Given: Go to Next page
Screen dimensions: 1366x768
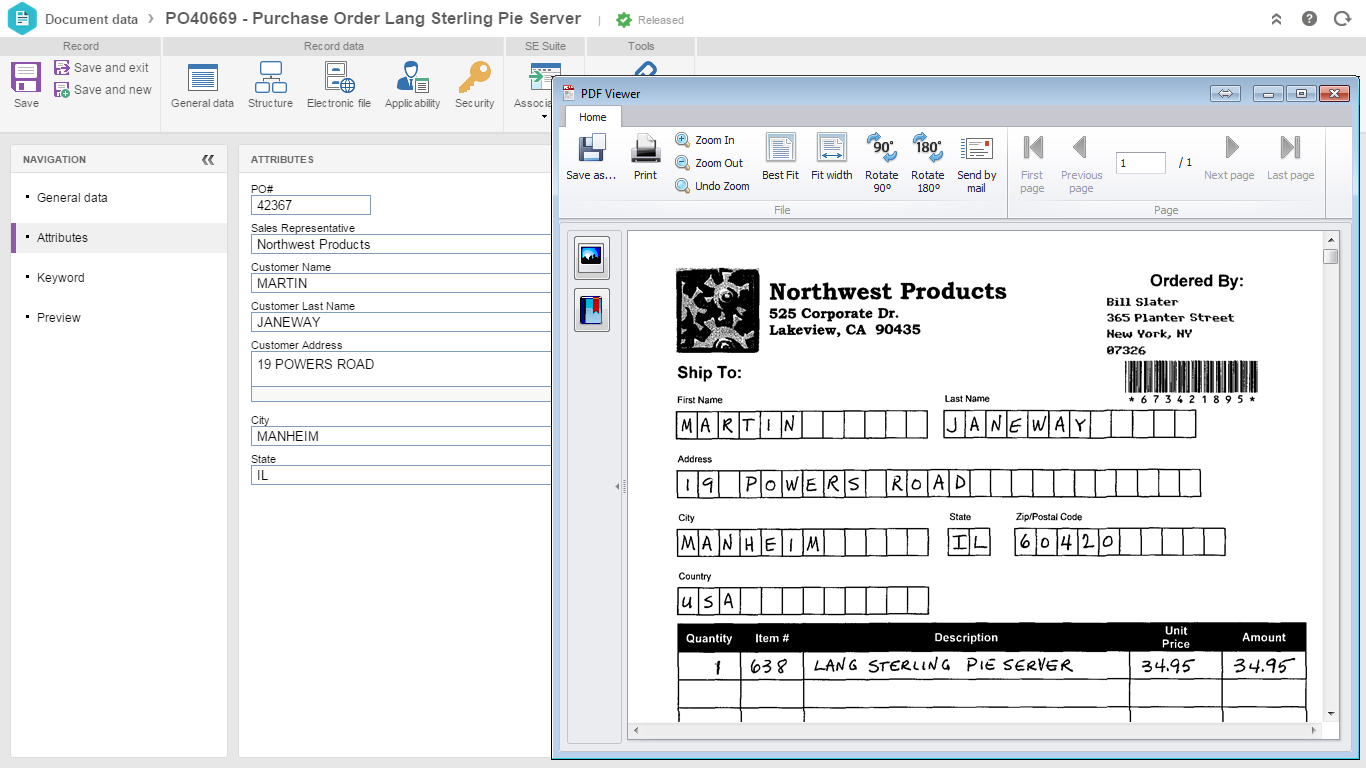Looking at the screenshot, I should coord(1229,158).
